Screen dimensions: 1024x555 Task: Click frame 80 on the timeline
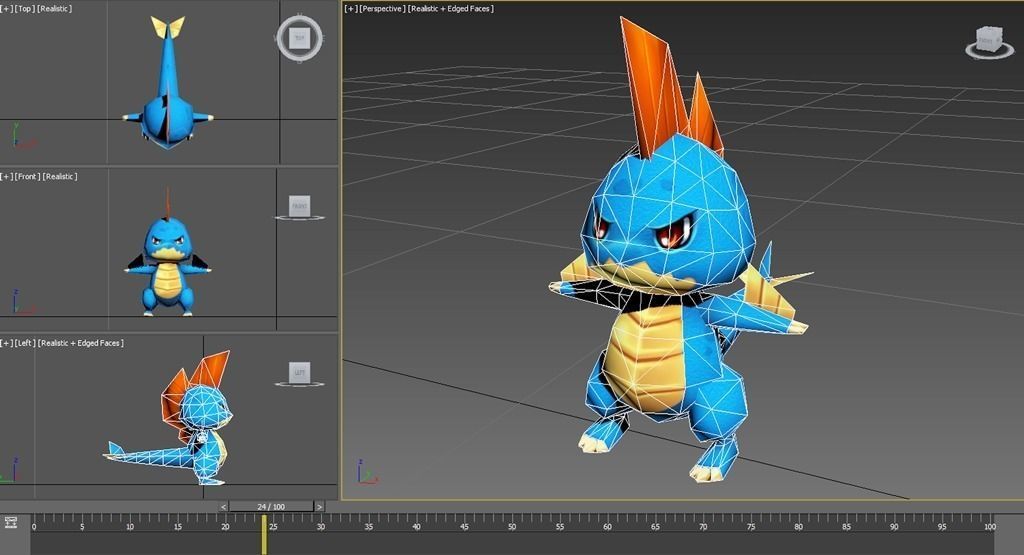pyautogui.click(x=799, y=526)
